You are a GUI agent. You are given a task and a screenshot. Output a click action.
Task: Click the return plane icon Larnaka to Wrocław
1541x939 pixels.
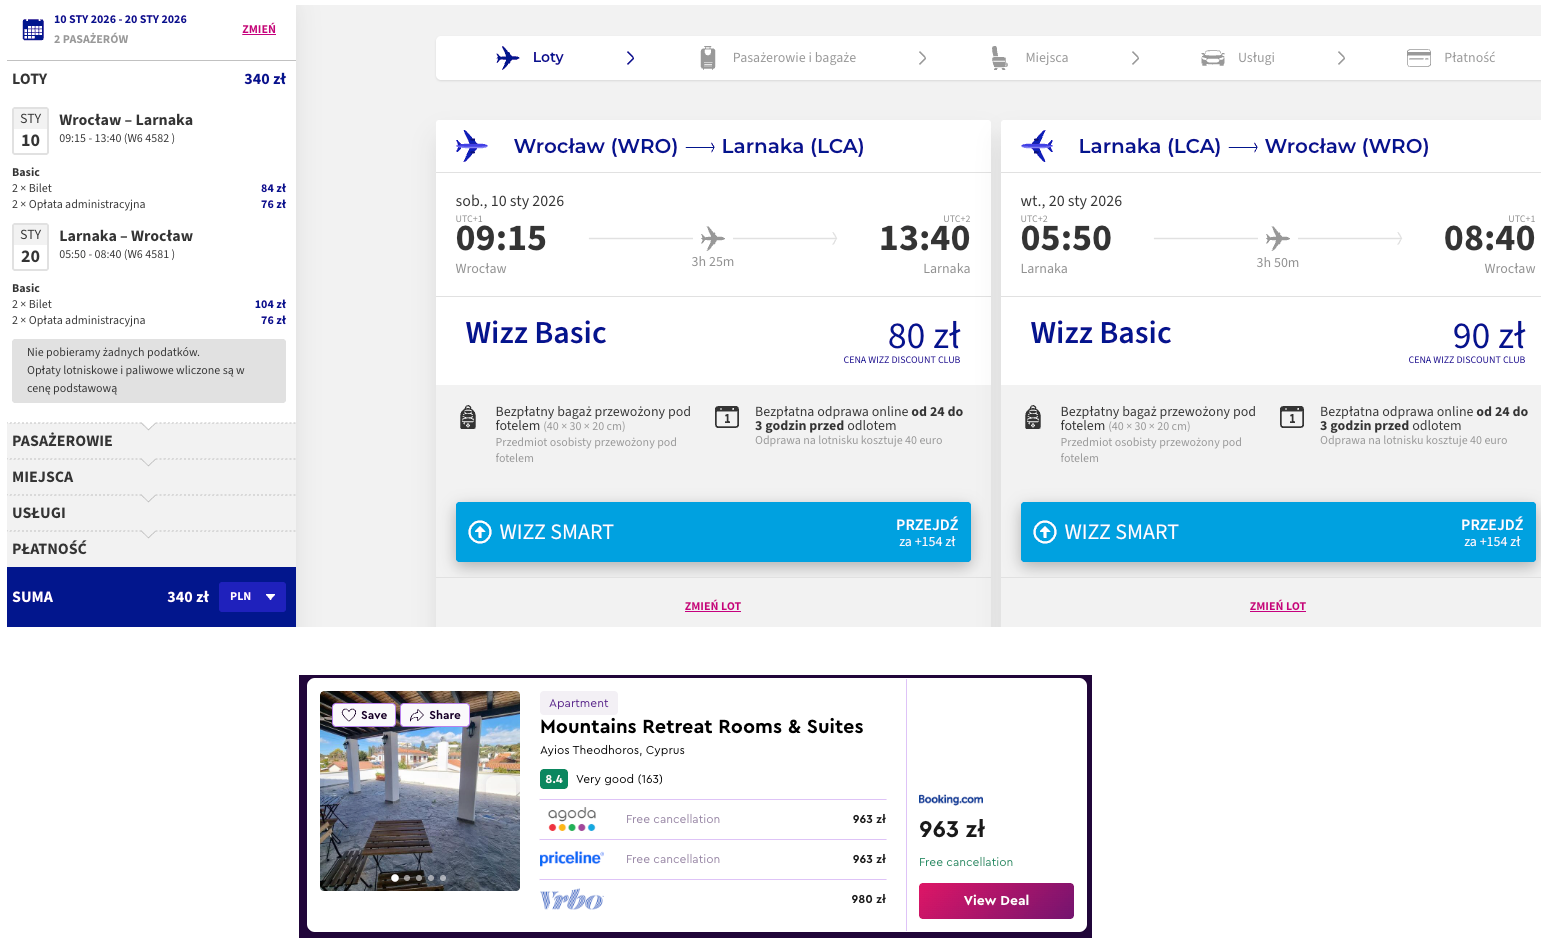(1037, 146)
